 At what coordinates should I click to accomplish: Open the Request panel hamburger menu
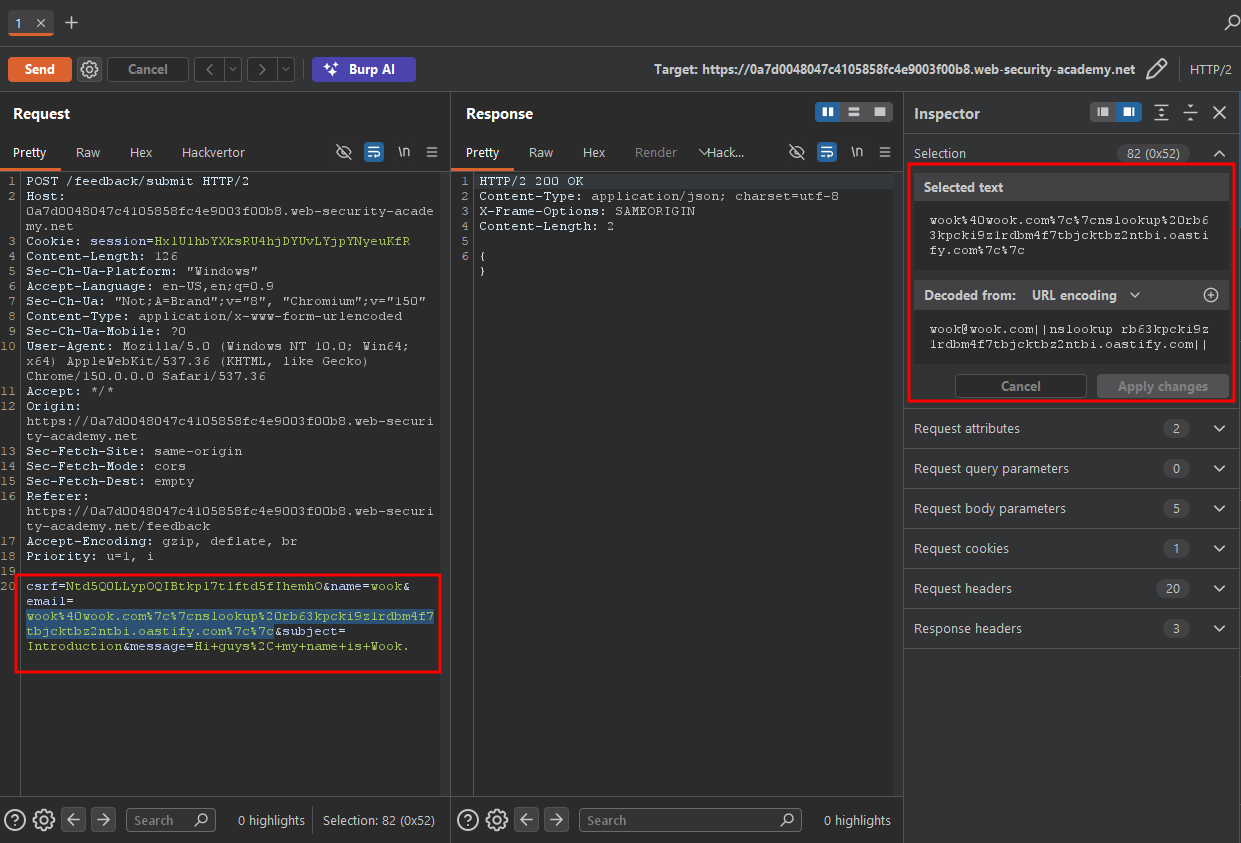(x=432, y=152)
